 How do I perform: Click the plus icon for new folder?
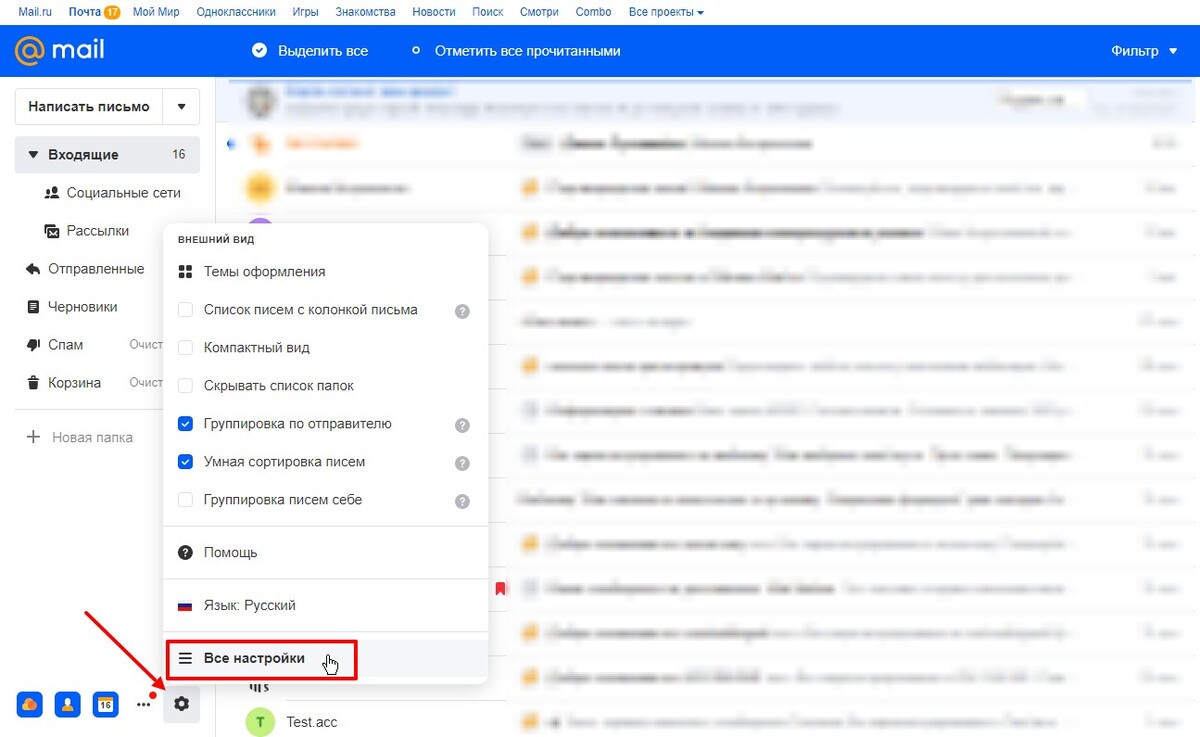pos(33,437)
